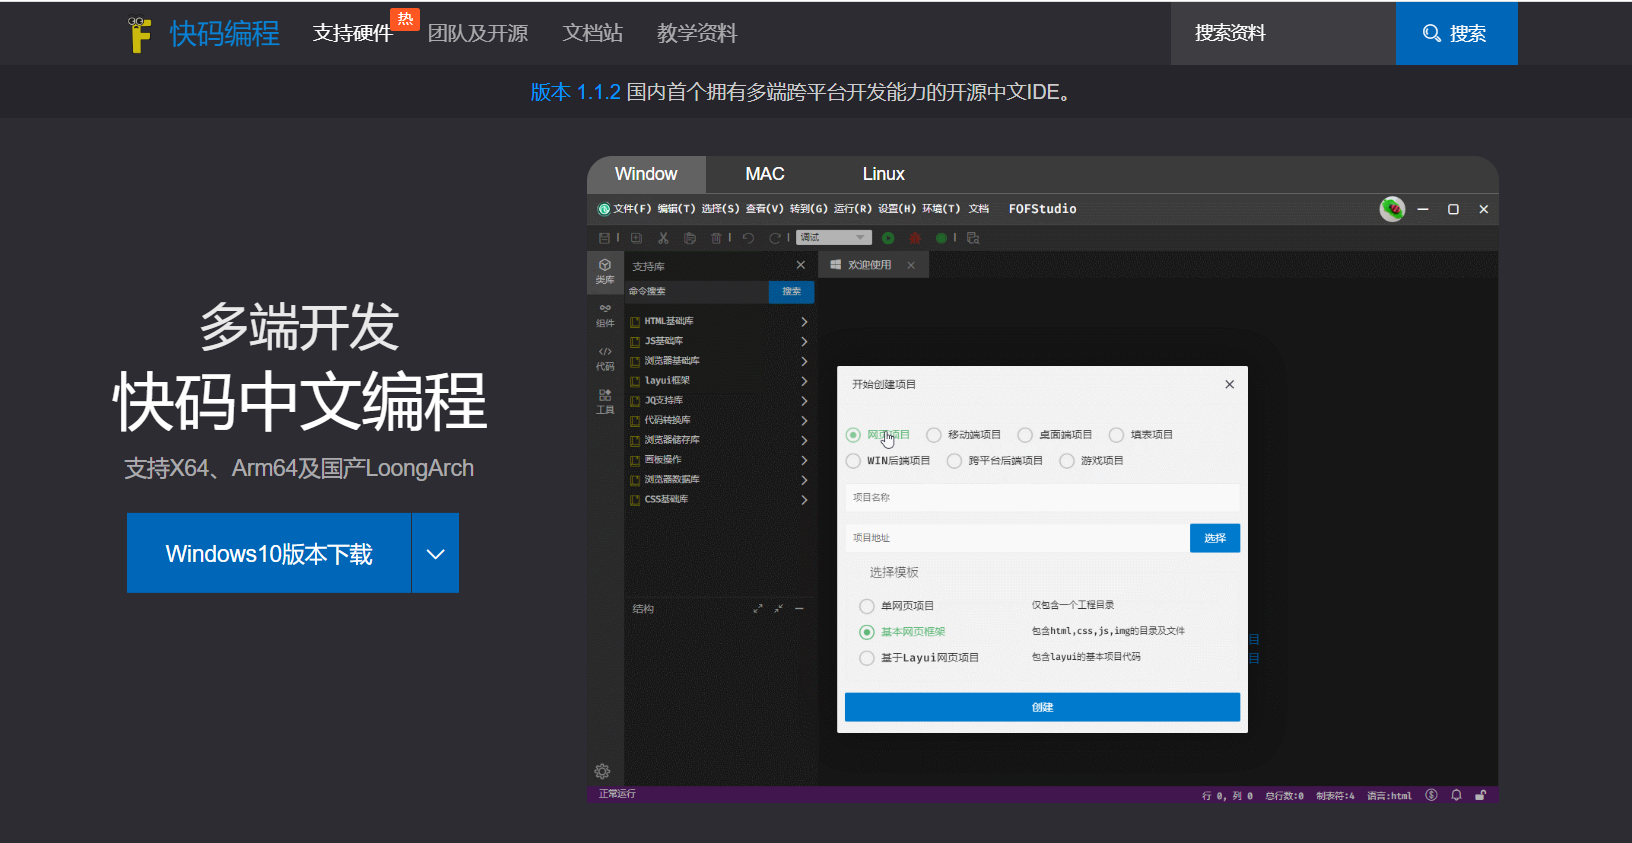This screenshot has width=1632, height=843.
Task: Click the 项目名称 input field
Action: click(1042, 497)
